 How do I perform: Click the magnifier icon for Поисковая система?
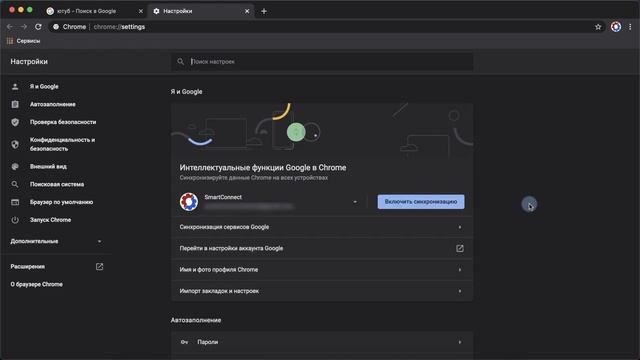point(15,184)
